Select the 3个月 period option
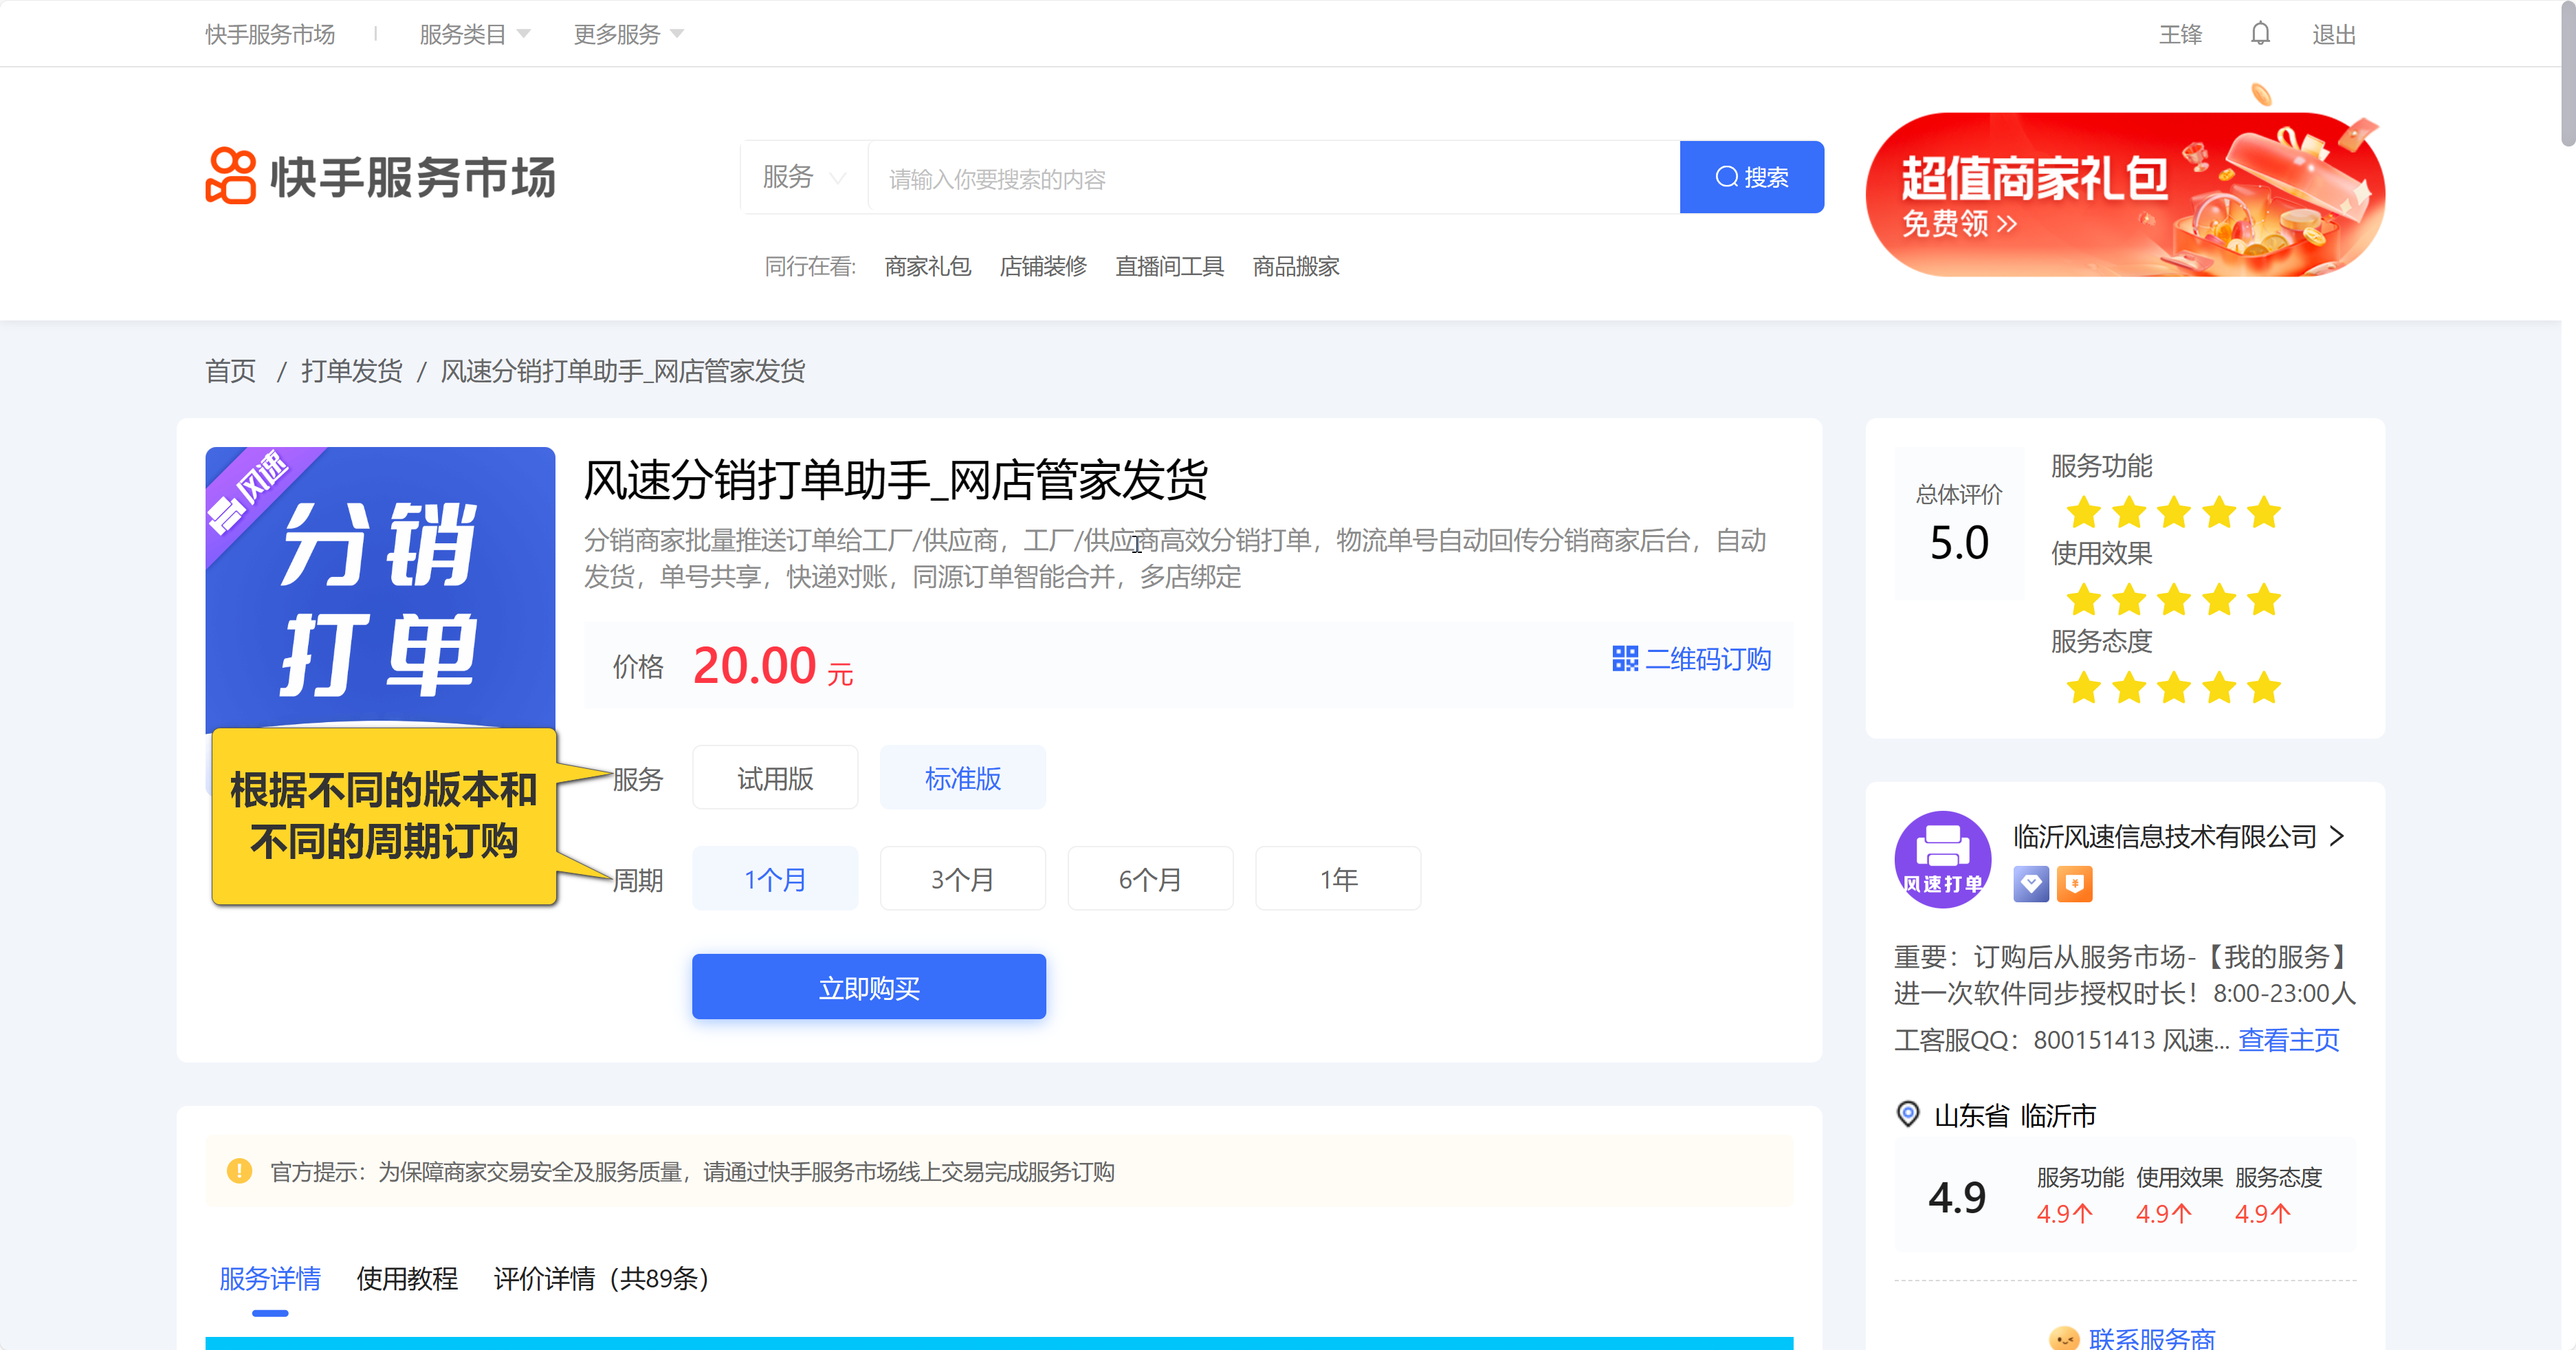 [962, 879]
